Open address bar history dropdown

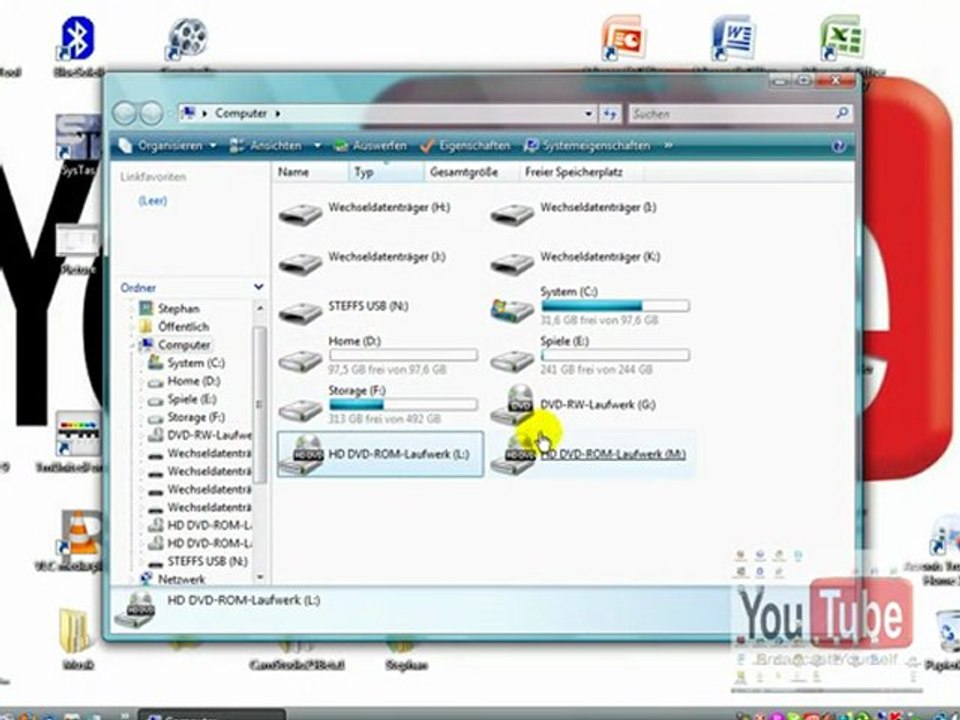pos(588,113)
